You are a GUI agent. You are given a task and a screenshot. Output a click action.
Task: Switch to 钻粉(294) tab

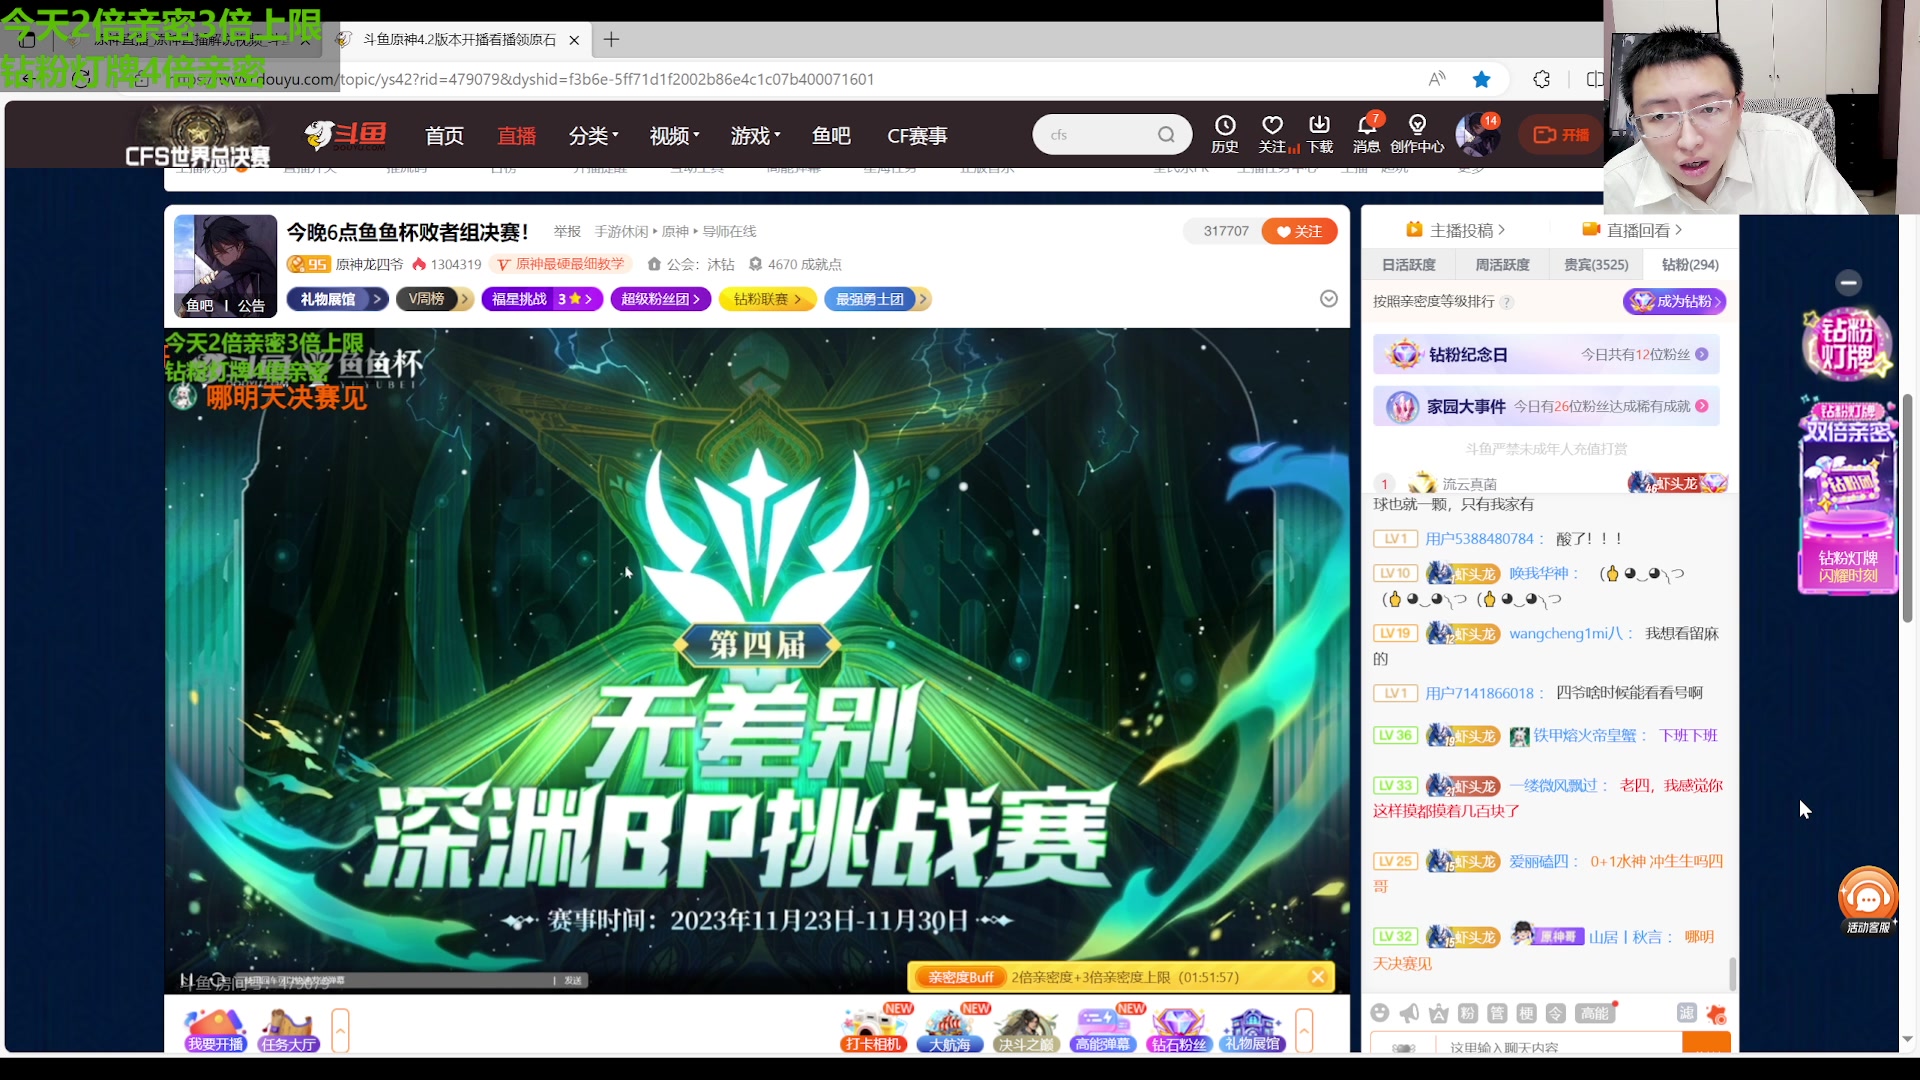(x=1690, y=265)
